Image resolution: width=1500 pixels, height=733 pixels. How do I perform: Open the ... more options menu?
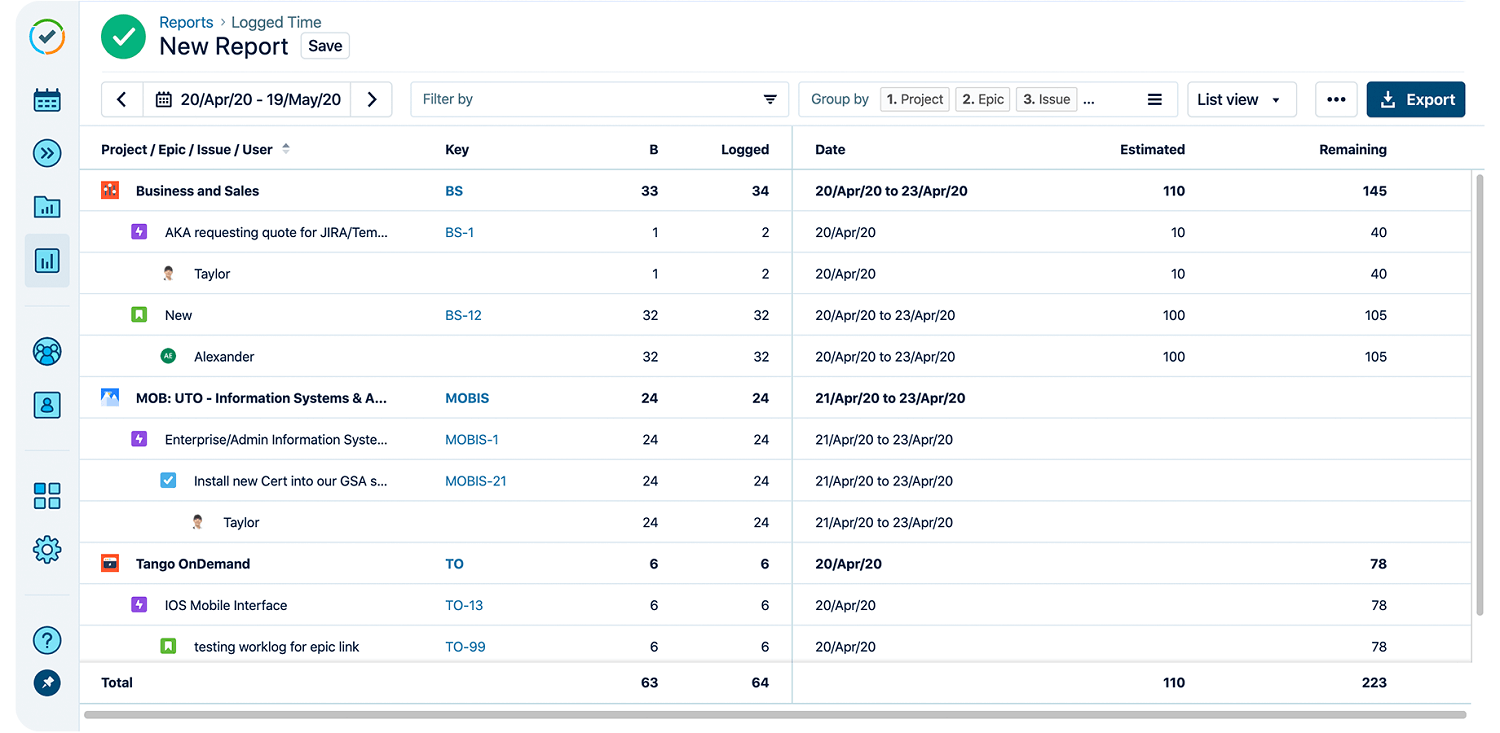[1336, 99]
